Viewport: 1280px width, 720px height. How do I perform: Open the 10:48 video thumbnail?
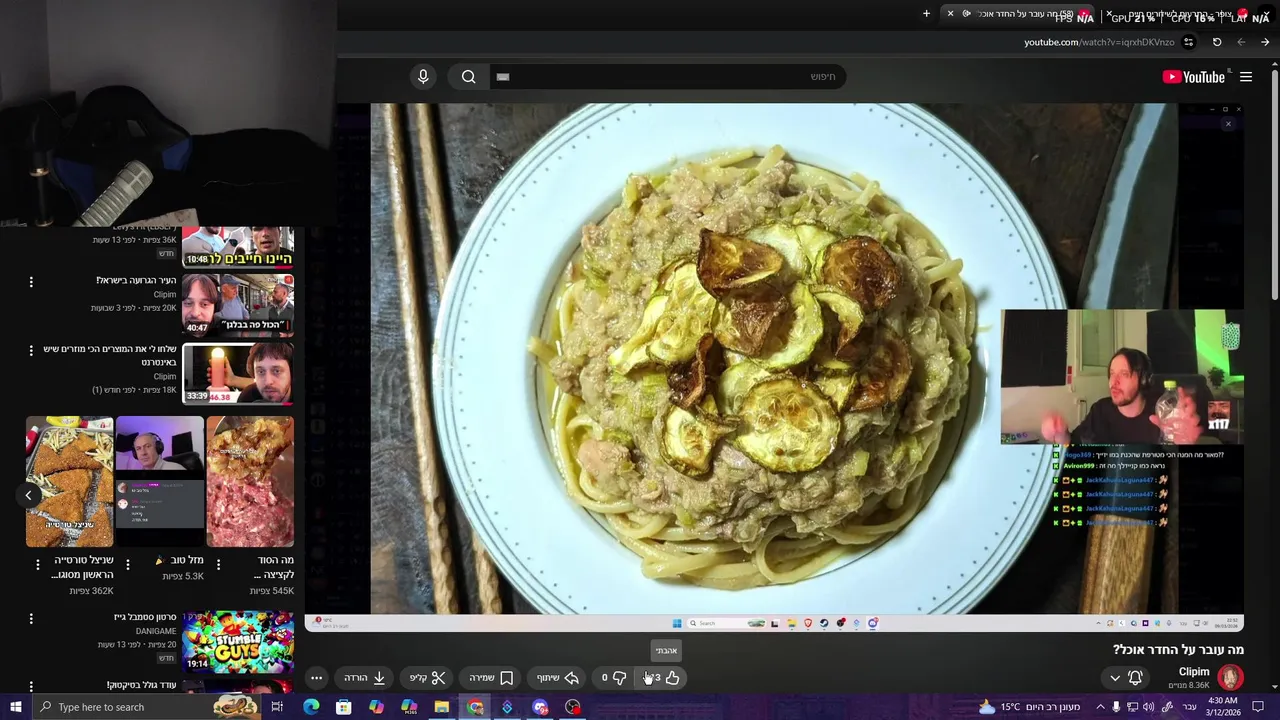click(238, 247)
